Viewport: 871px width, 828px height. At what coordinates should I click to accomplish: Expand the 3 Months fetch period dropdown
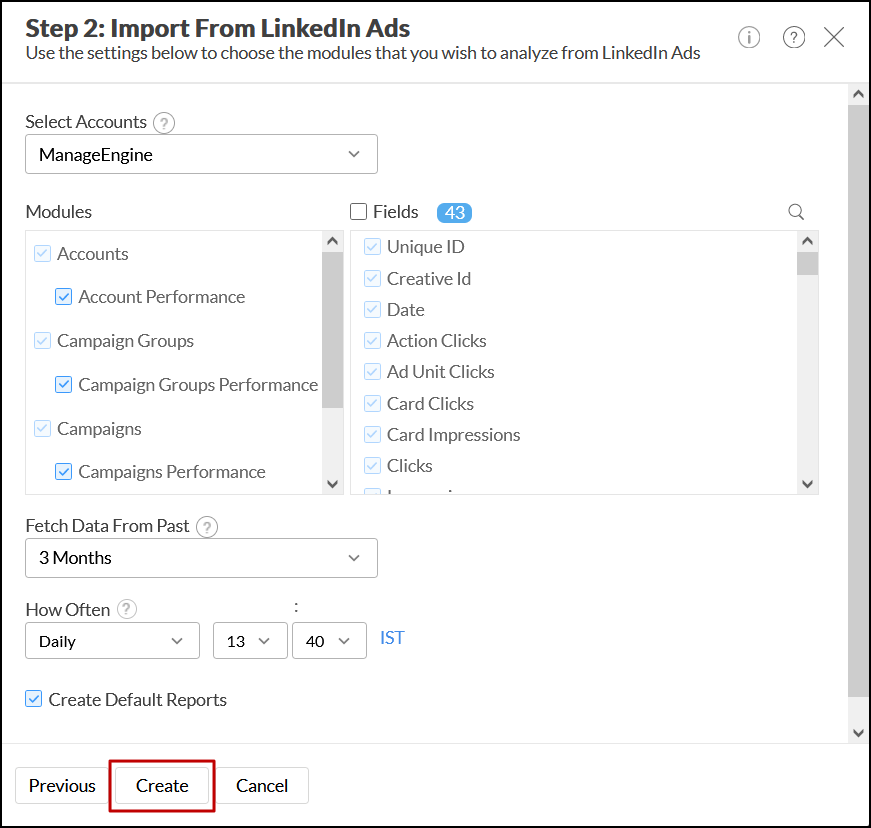pyautogui.click(x=201, y=558)
